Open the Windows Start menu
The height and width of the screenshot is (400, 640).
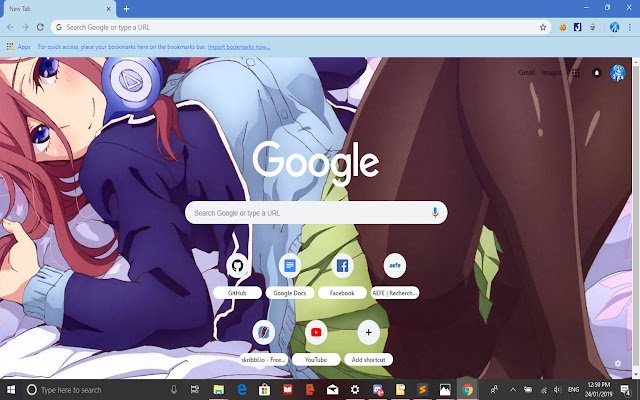(x=11, y=390)
